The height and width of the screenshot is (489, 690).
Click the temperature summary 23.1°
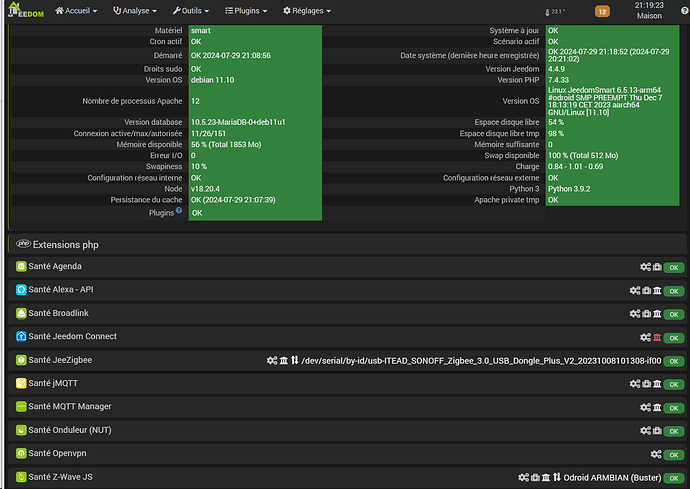point(555,12)
